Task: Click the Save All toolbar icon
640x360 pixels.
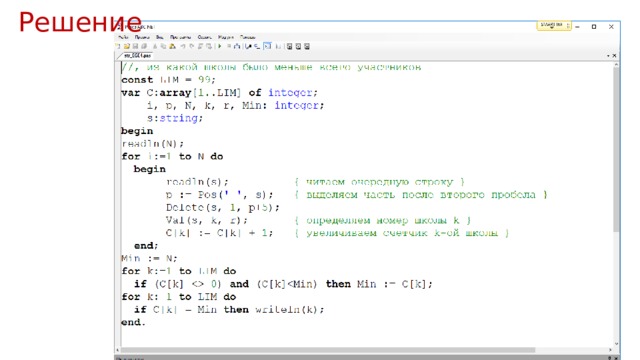Action: click(x=144, y=46)
